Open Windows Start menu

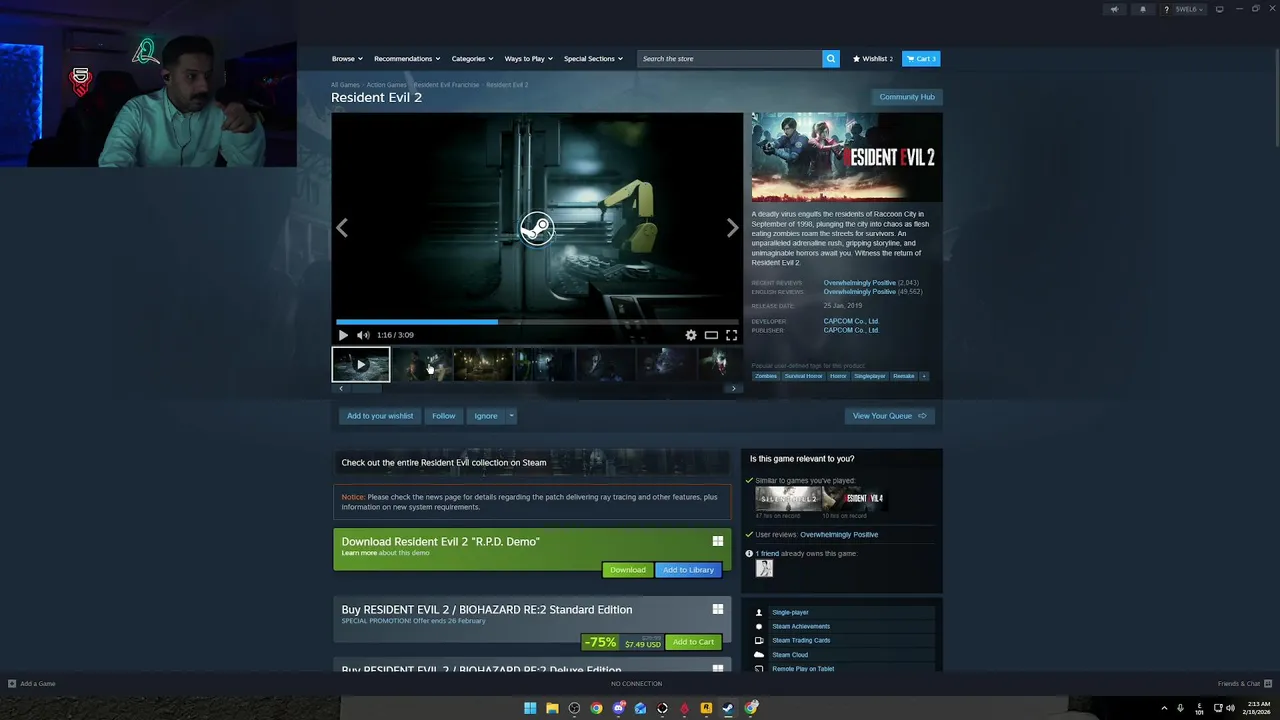[x=530, y=708]
